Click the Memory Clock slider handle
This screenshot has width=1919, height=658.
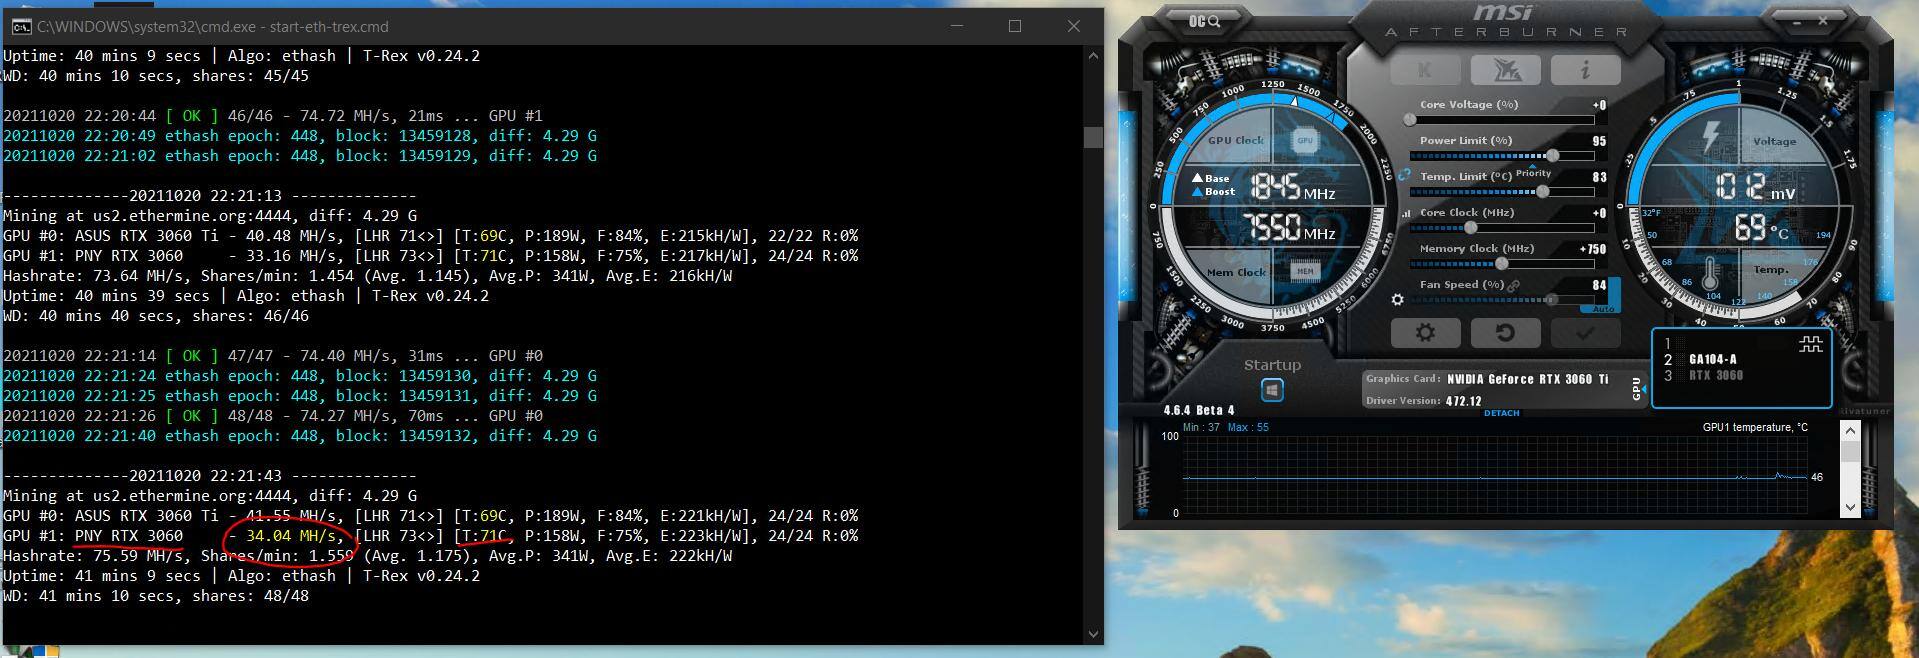(x=1501, y=264)
